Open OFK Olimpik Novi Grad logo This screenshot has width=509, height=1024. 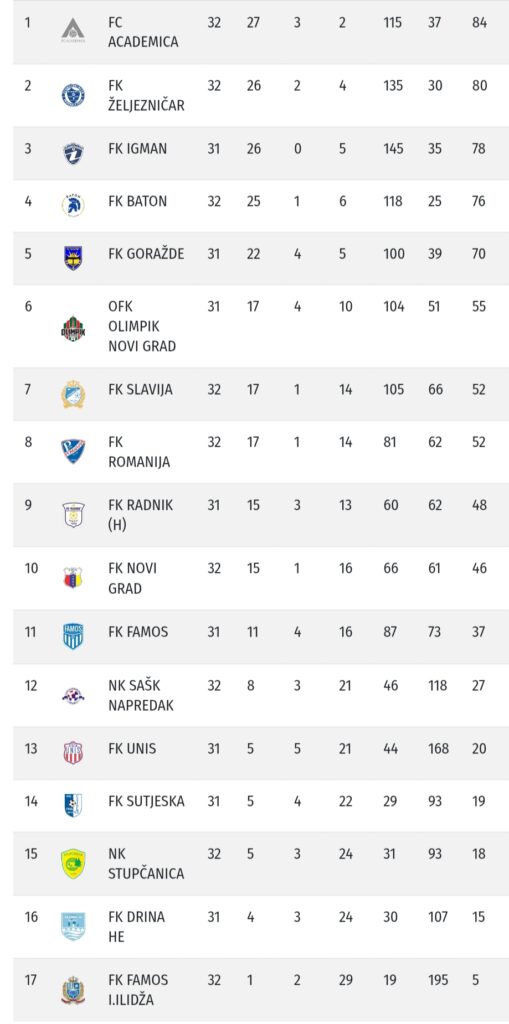[73, 329]
